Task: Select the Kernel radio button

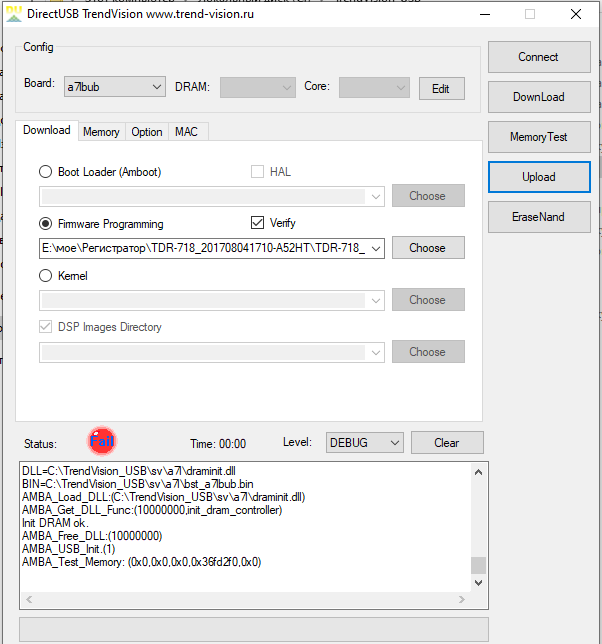Action: point(45,276)
